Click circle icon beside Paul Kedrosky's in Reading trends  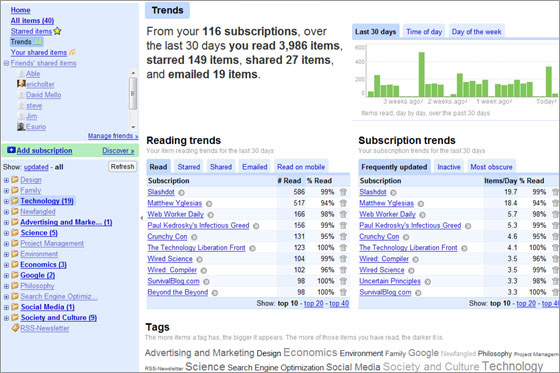[x=256, y=226]
